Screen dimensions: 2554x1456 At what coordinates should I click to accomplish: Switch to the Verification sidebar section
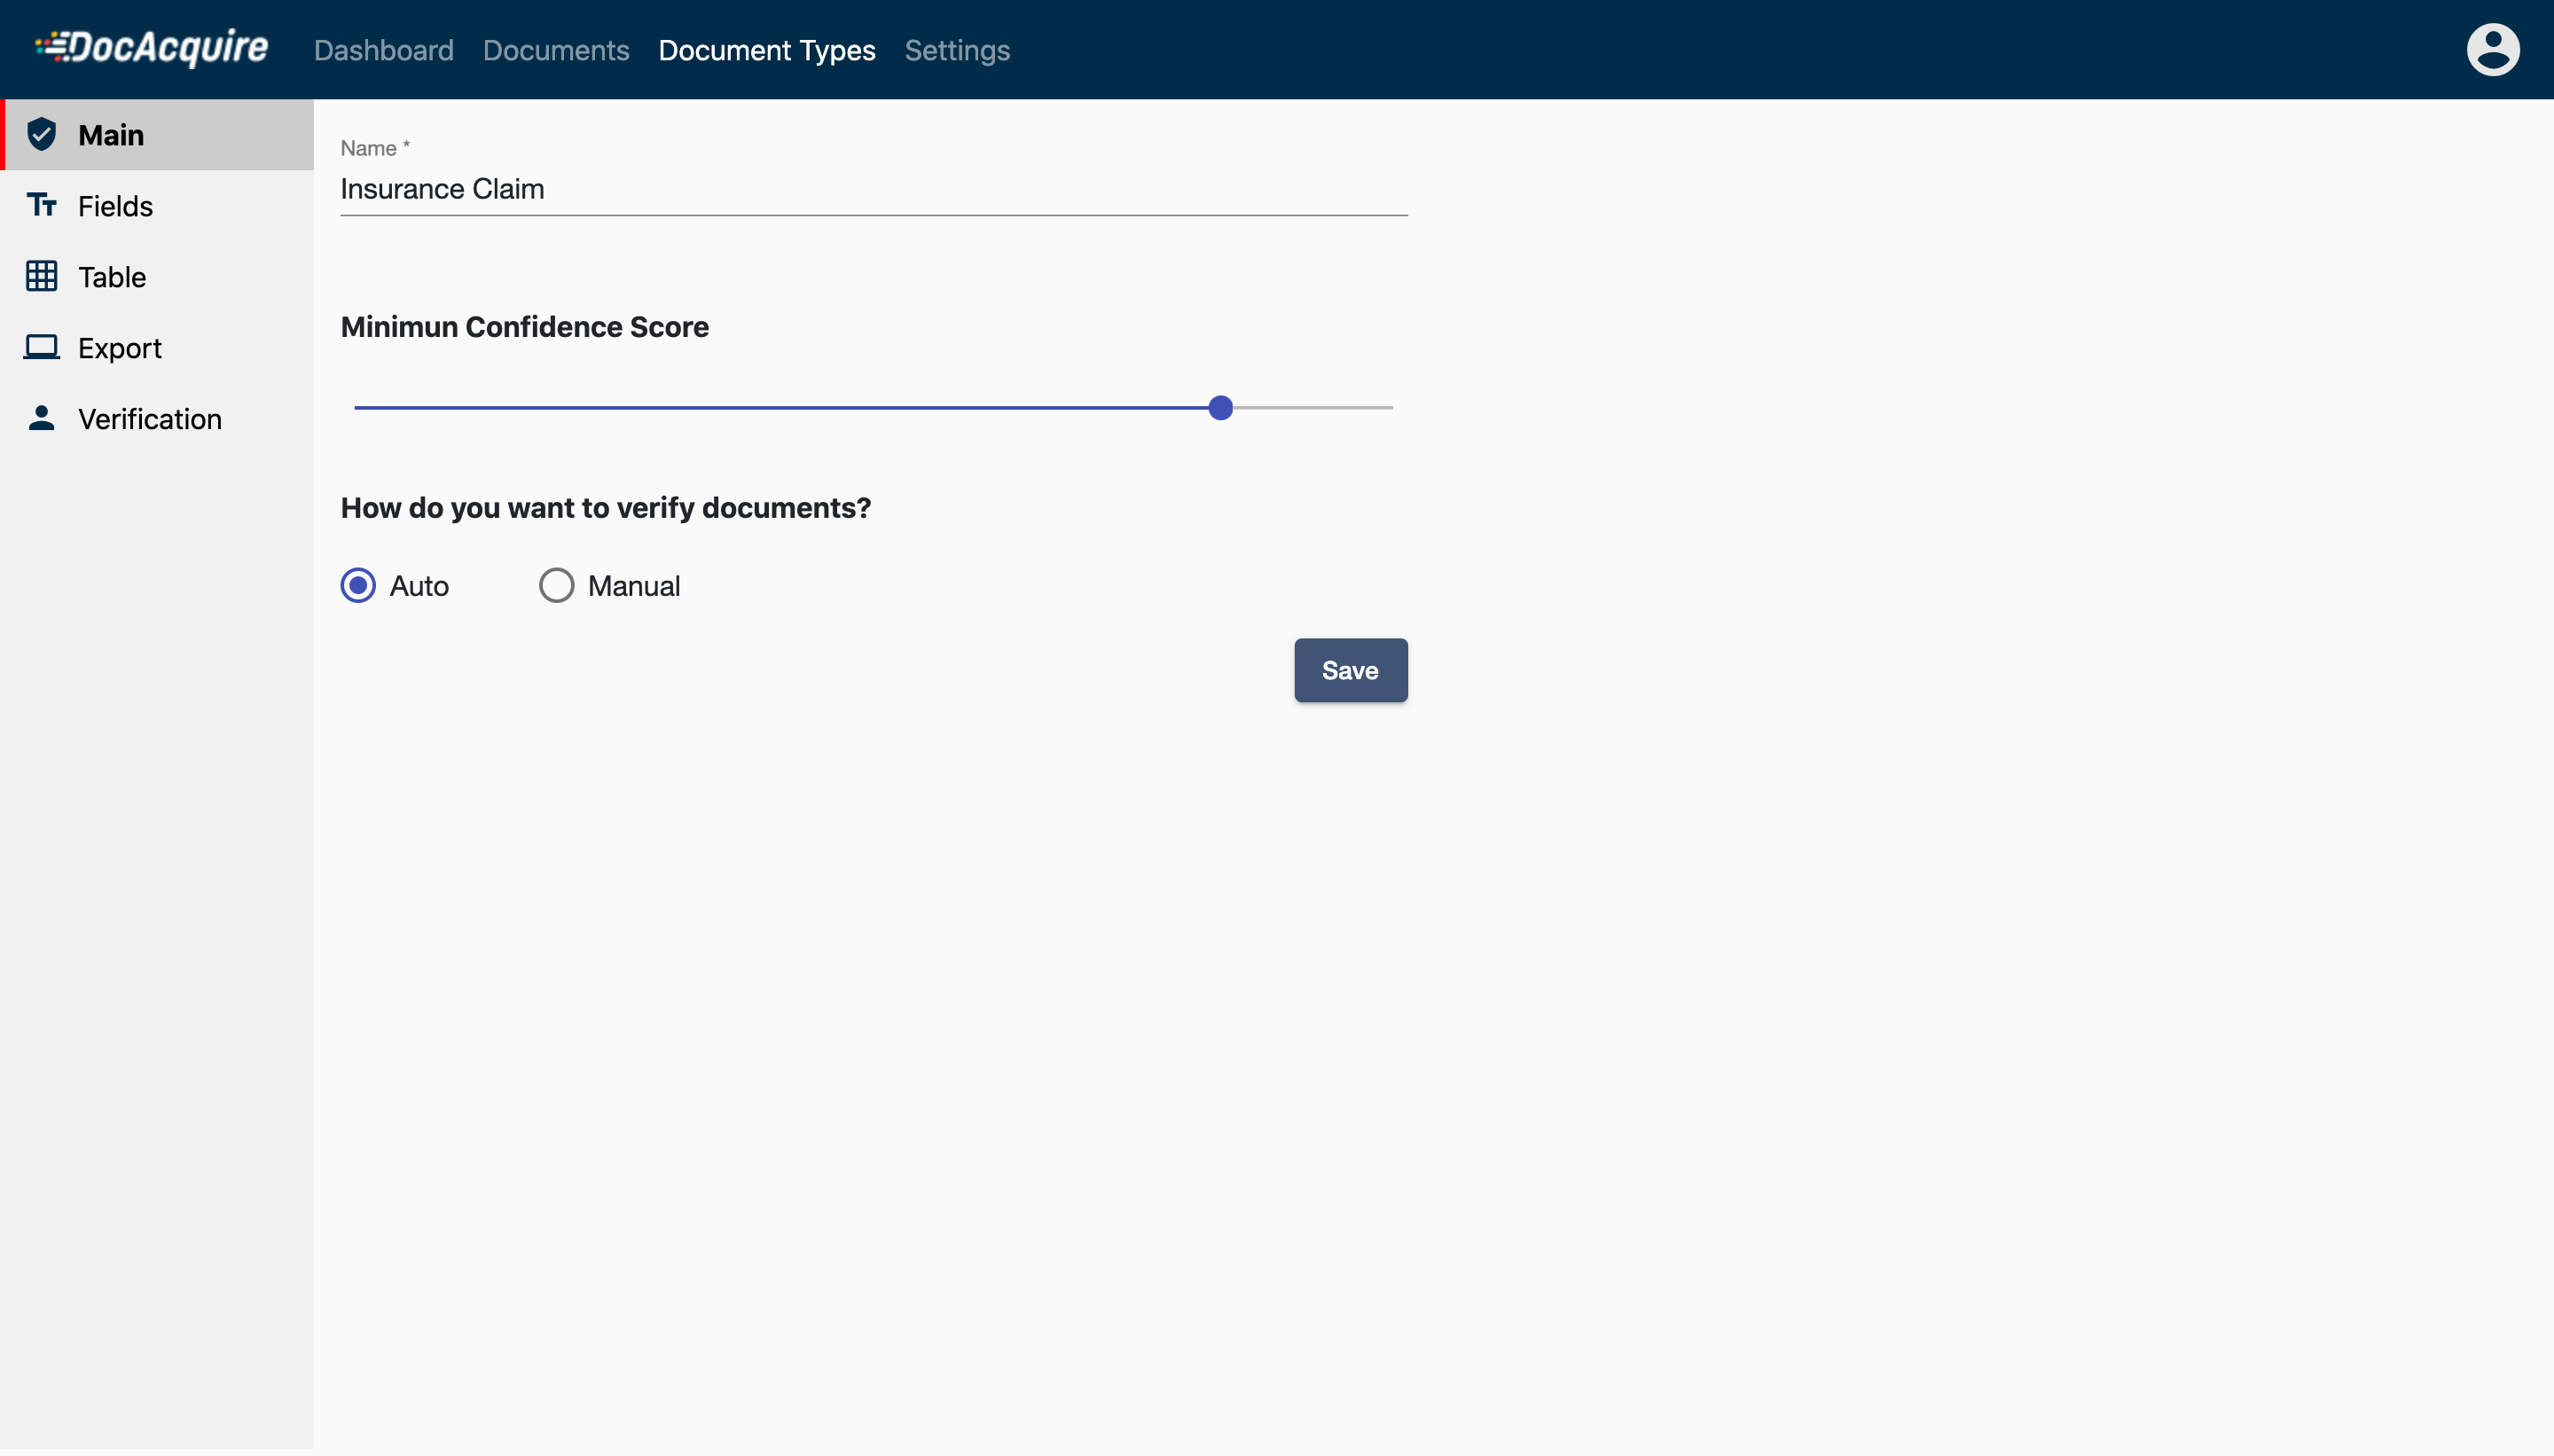coord(149,419)
